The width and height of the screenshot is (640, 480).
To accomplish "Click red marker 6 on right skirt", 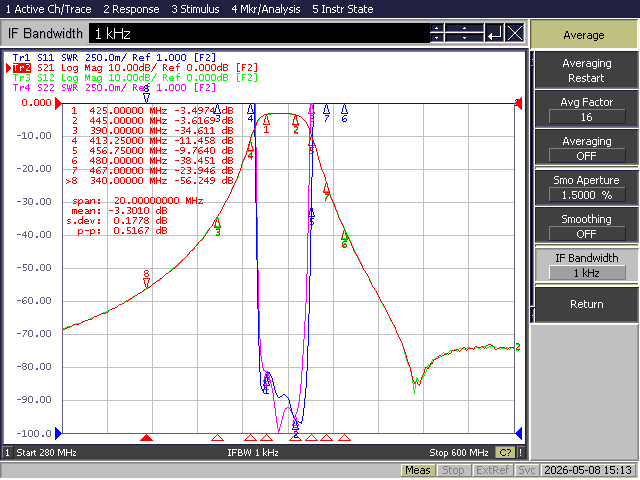I will coord(344,239).
